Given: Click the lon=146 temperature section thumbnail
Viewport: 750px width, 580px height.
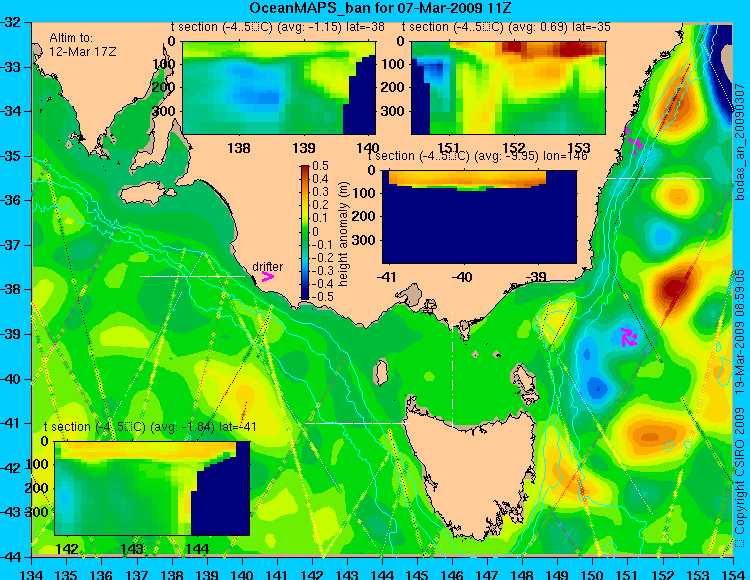Looking at the screenshot, I should (x=479, y=217).
